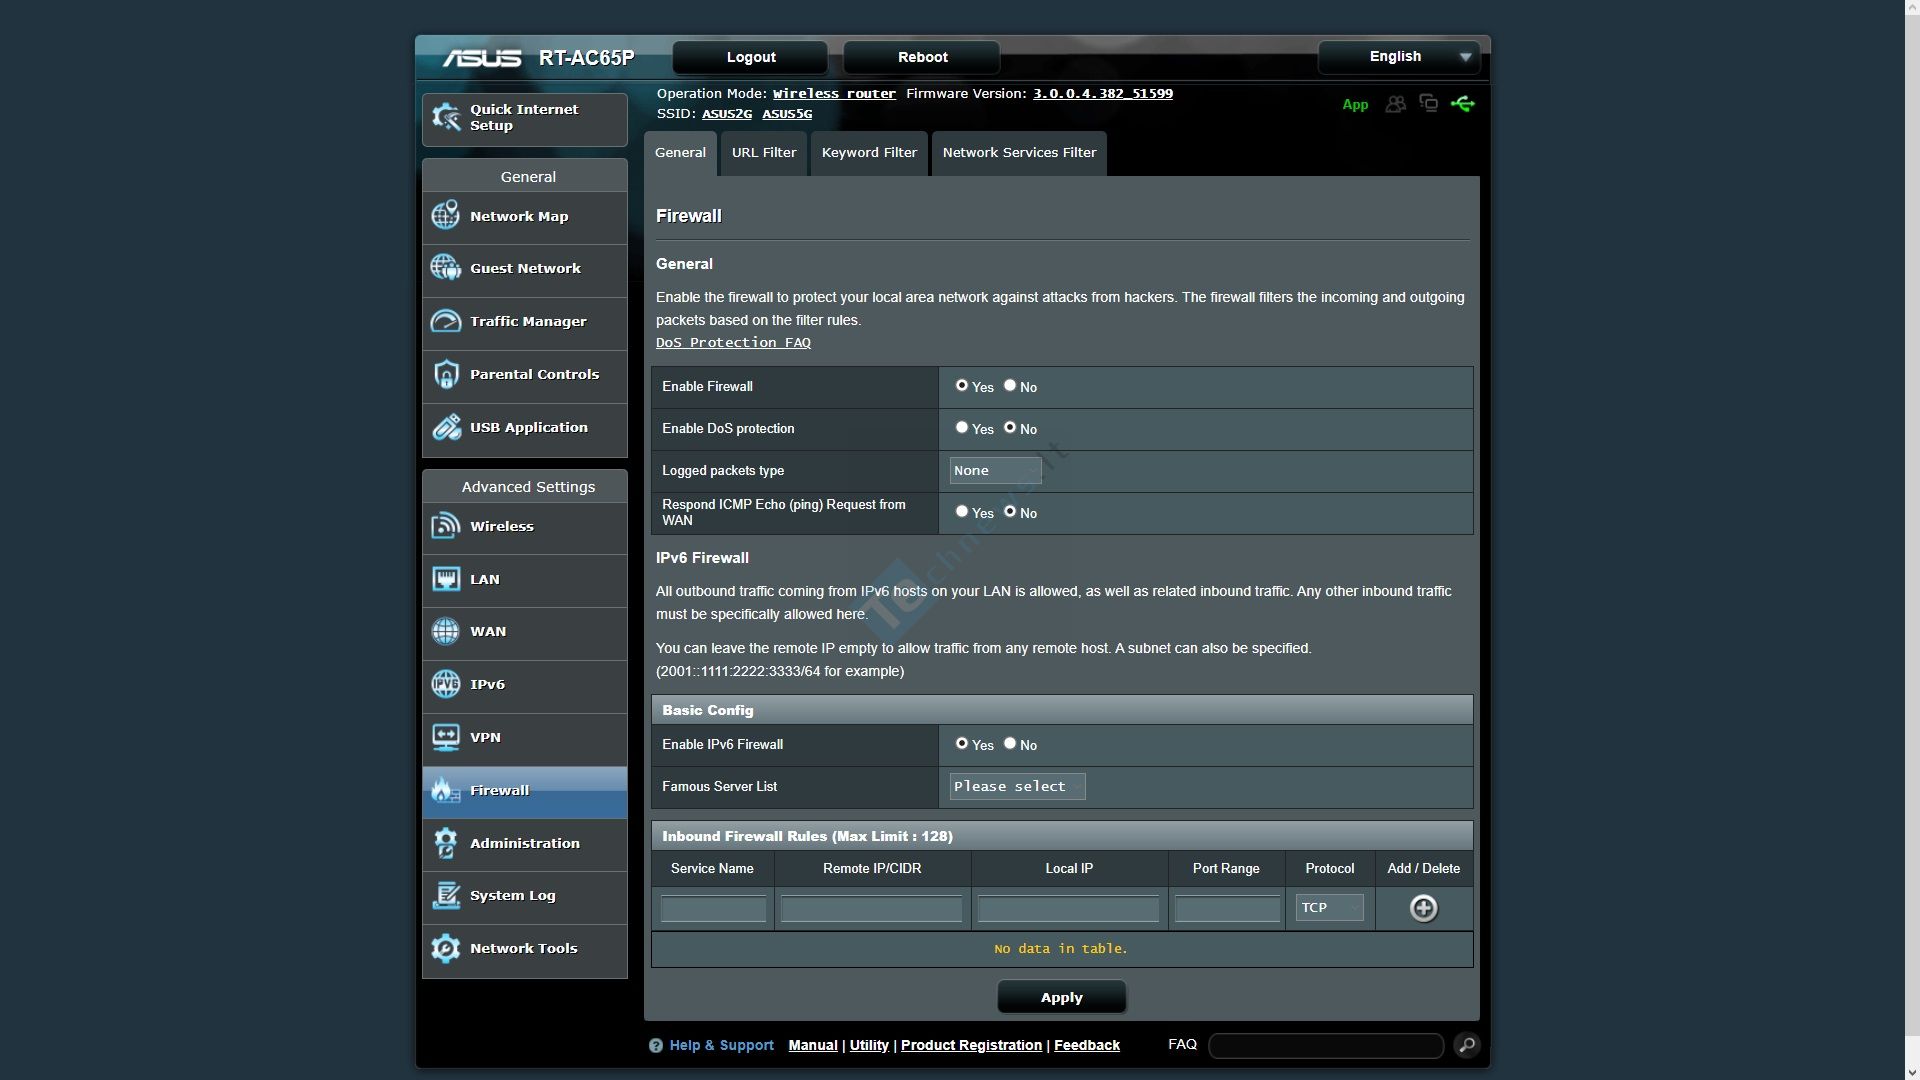Focus the Local IP input field
The height and width of the screenshot is (1080, 1920).
[x=1068, y=908]
